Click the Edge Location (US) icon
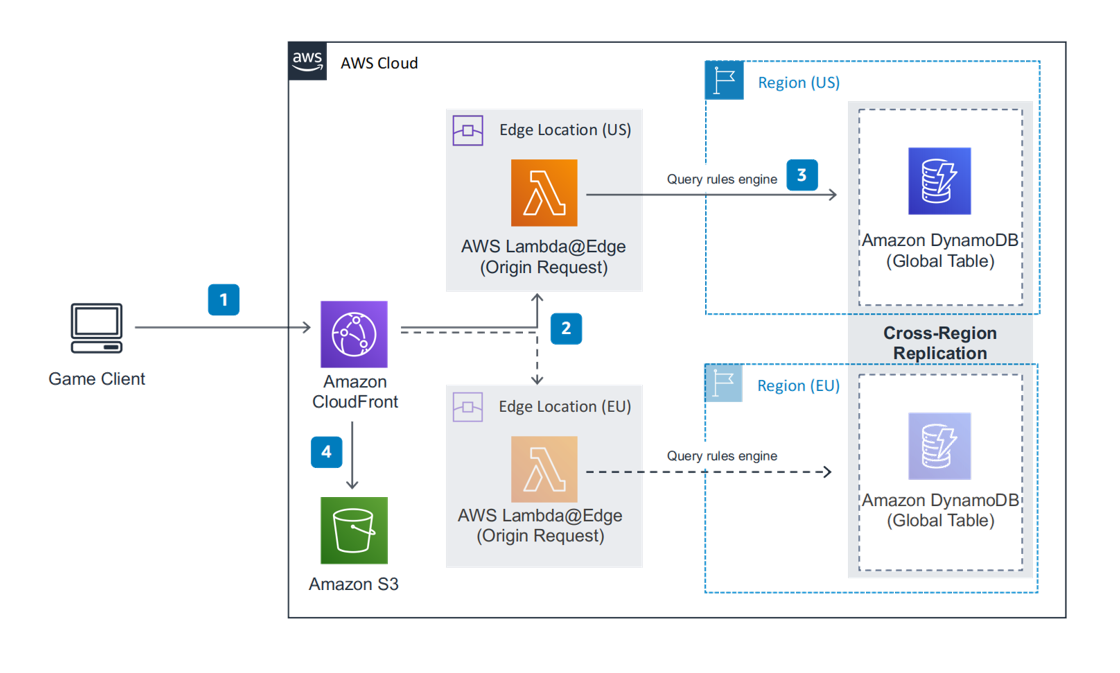Screen dimensions: 1120x673 tap(468, 131)
